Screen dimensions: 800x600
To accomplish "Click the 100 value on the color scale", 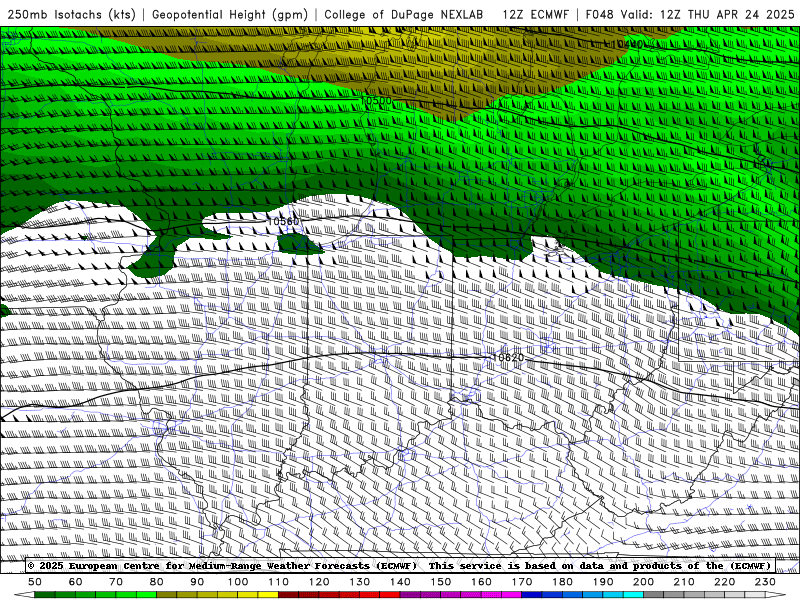I will (238, 582).
